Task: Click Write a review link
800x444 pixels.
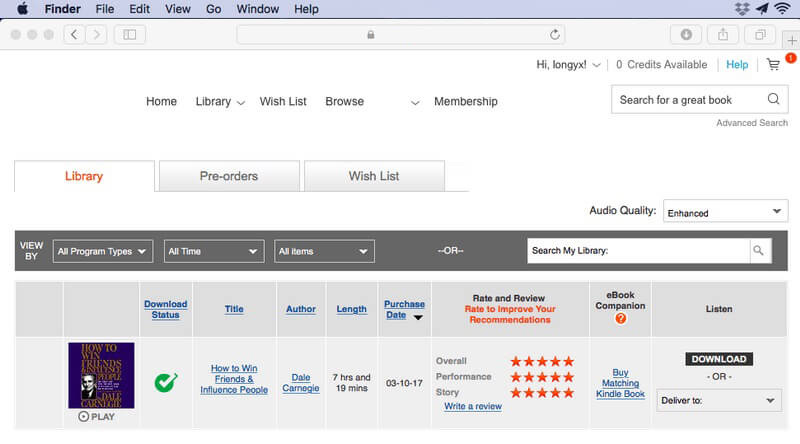Action: 472,406
